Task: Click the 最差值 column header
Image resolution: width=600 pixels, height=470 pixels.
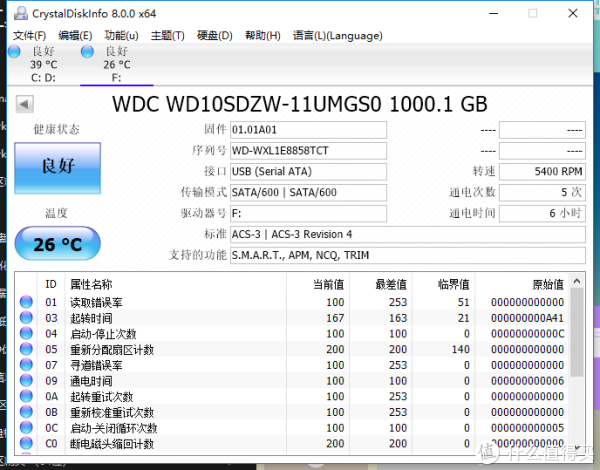Action: point(380,284)
